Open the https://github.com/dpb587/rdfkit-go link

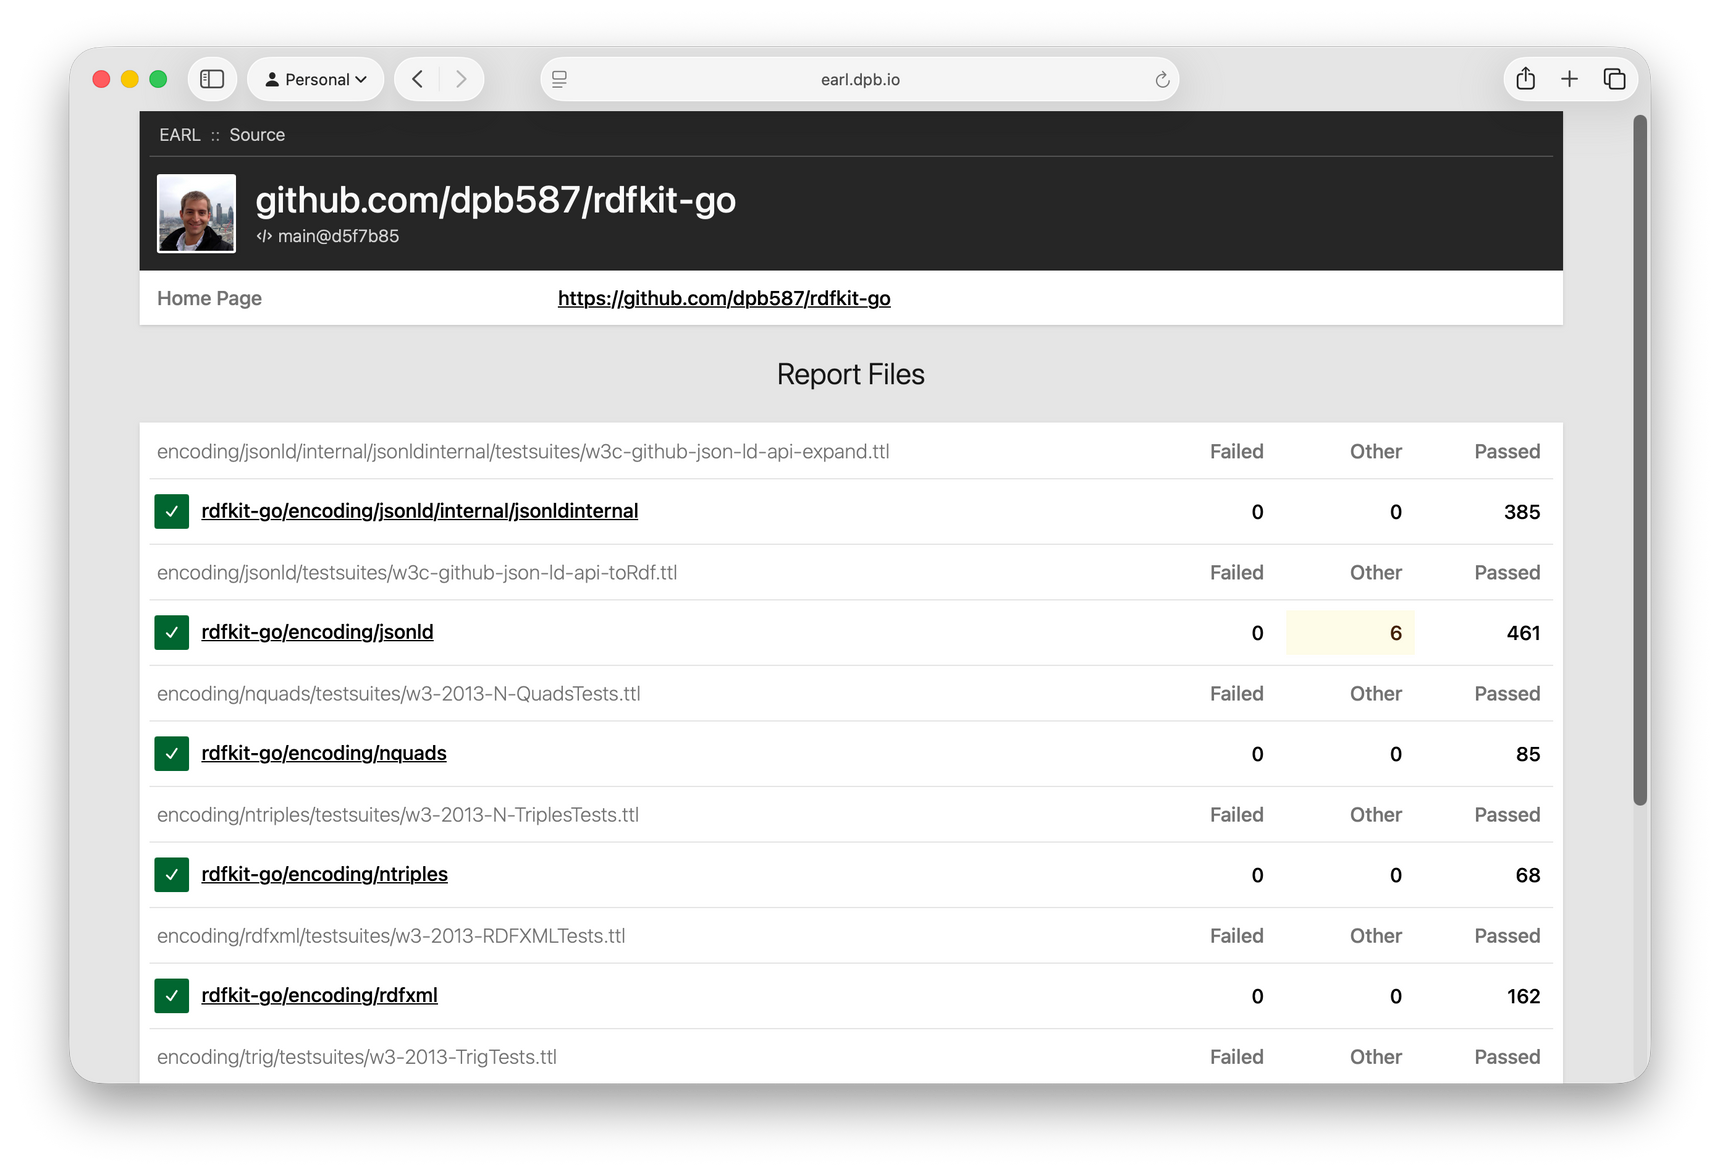[724, 298]
